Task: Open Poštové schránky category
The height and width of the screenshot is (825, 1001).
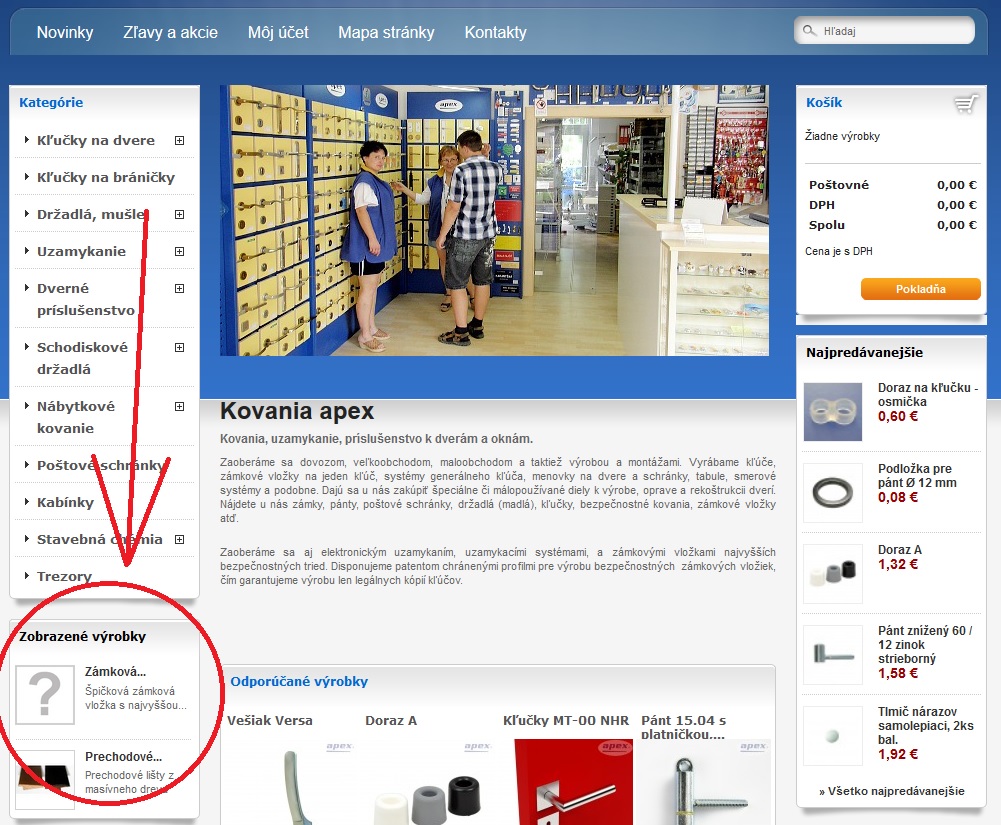Action: pos(100,465)
